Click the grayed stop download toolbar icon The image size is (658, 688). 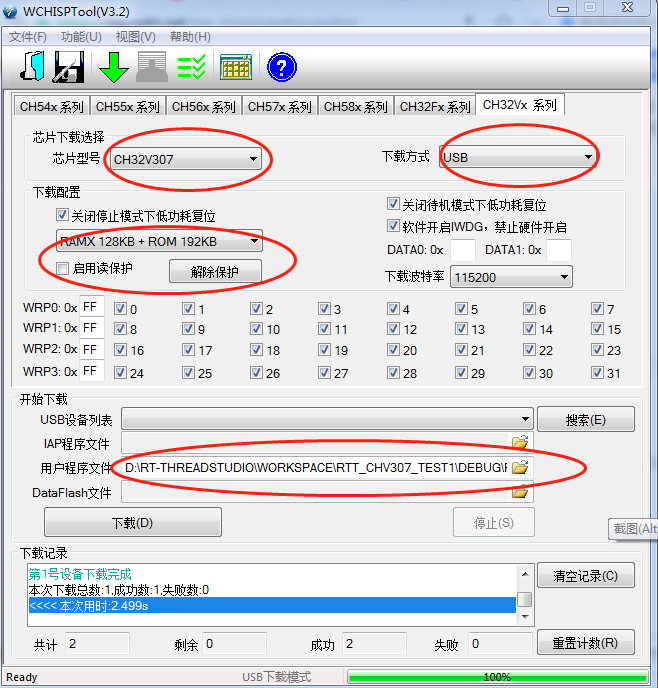[x=152, y=67]
